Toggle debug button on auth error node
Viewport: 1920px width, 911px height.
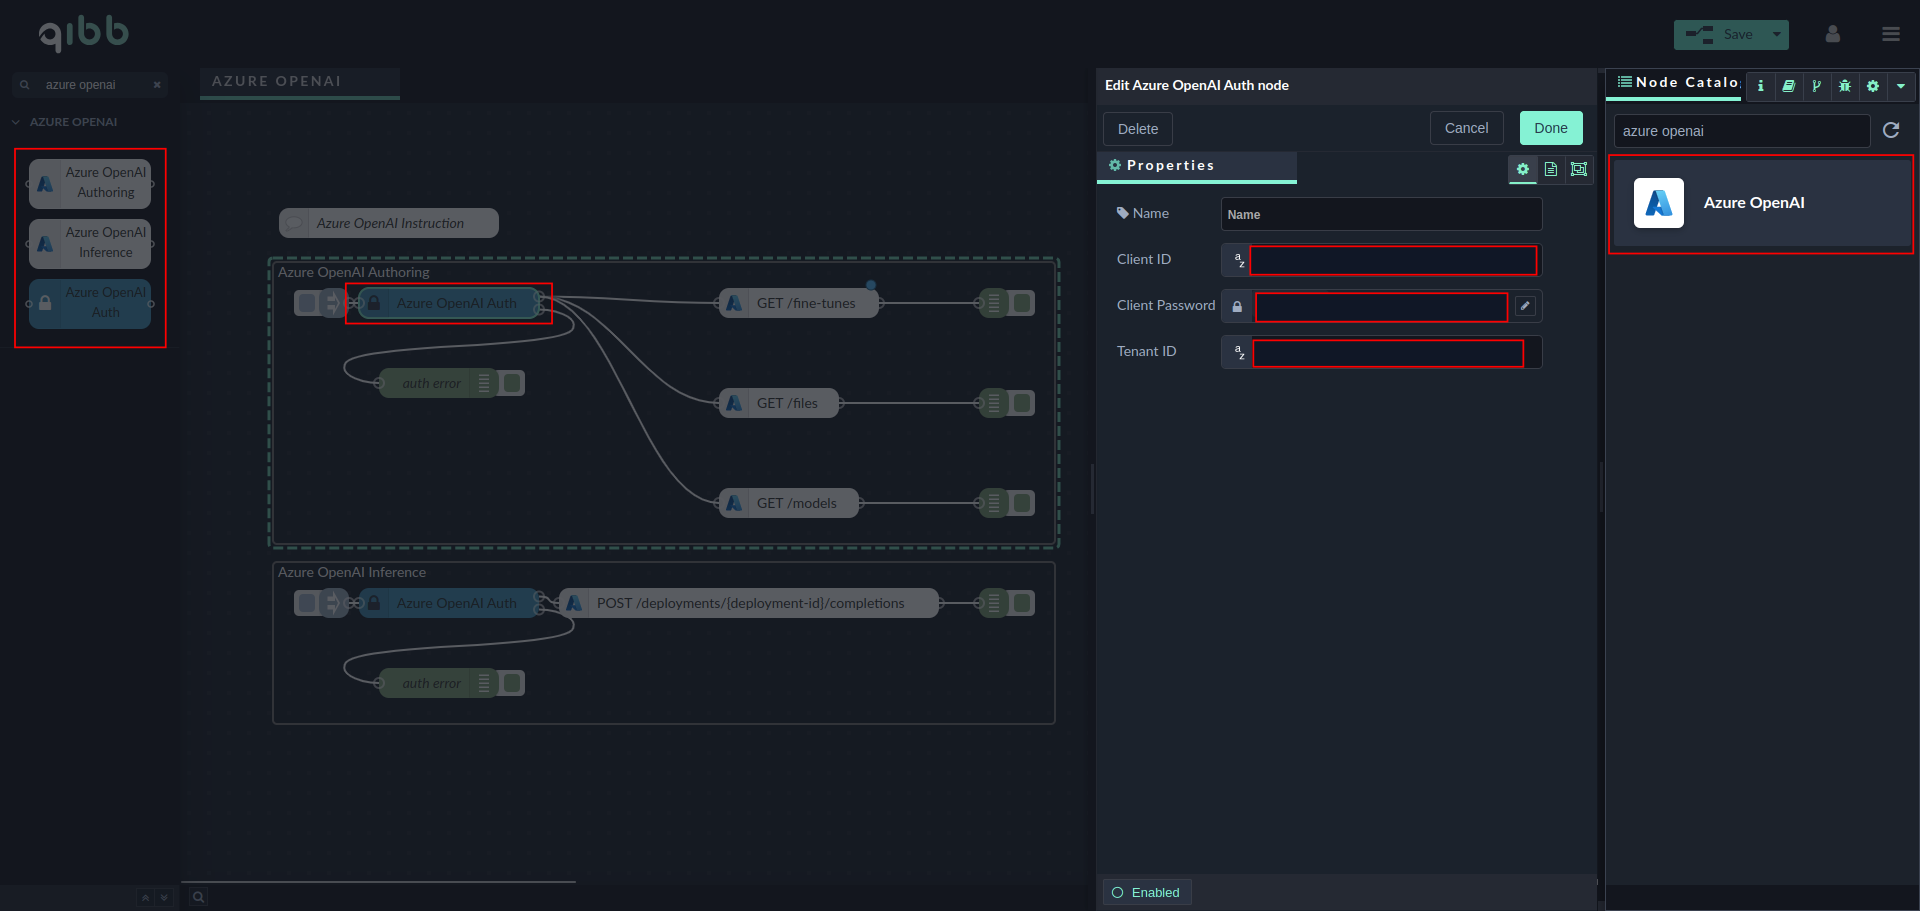click(512, 383)
